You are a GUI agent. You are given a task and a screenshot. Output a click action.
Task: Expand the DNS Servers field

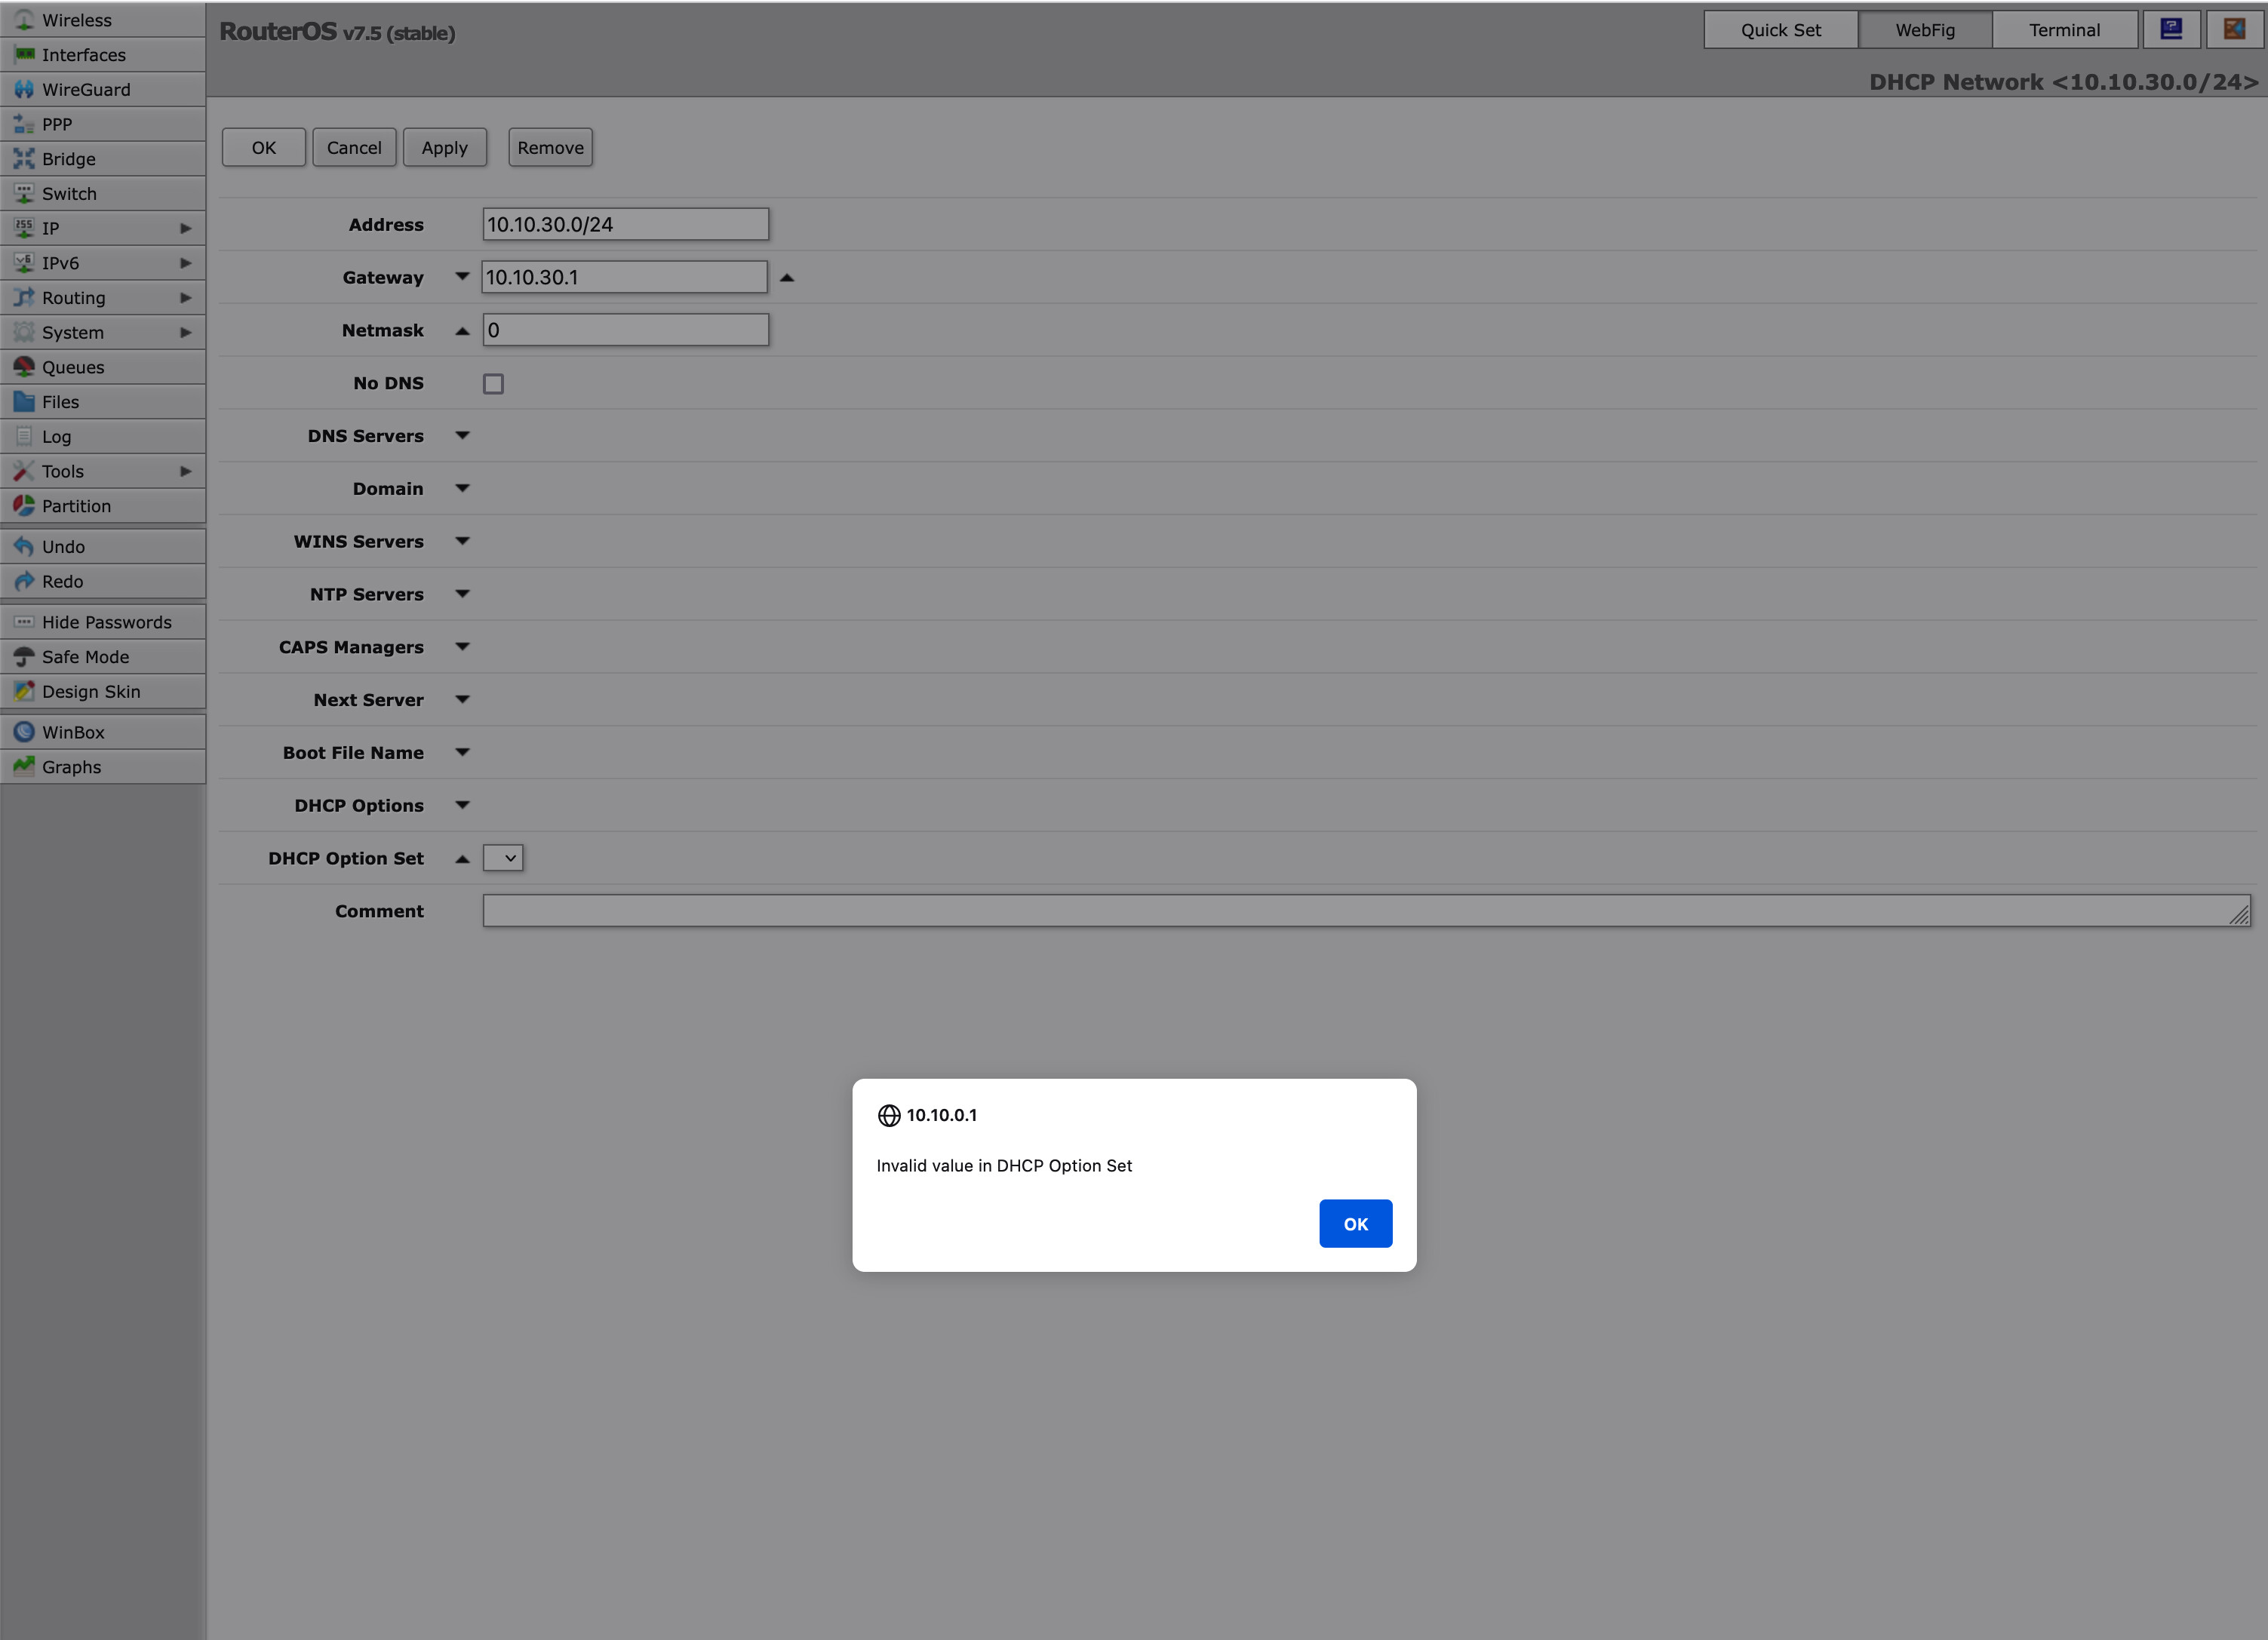pos(462,435)
